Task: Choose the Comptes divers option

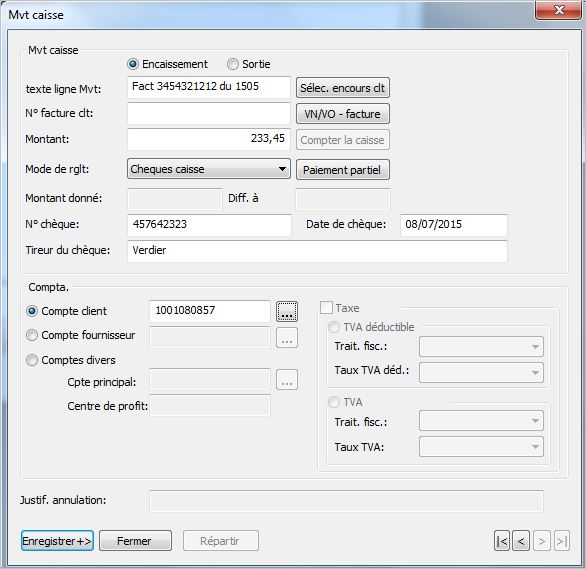Action: pyautogui.click(x=32, y=360)
